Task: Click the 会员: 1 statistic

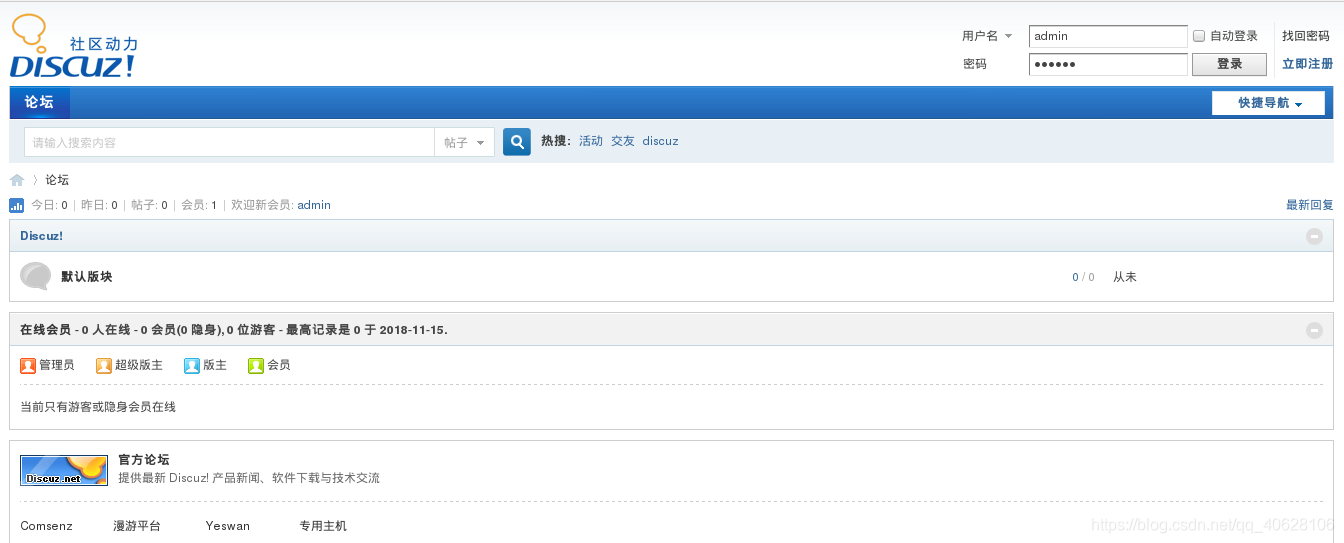Action: point(199,205)
